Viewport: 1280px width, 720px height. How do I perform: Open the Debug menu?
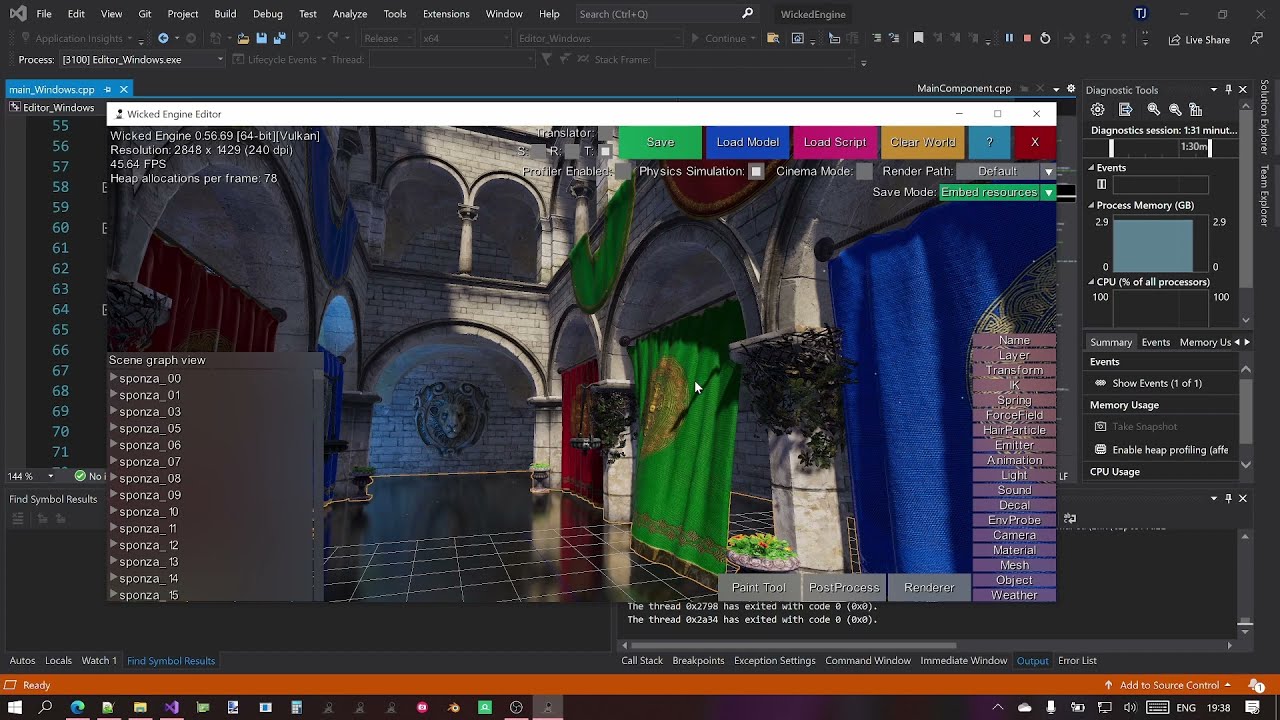tap(267, 14)
